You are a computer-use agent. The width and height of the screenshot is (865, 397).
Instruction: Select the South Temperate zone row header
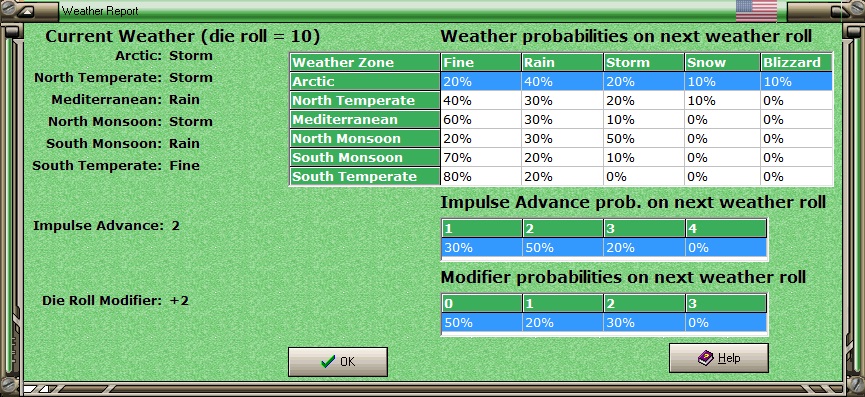click(x=365, y=176)
